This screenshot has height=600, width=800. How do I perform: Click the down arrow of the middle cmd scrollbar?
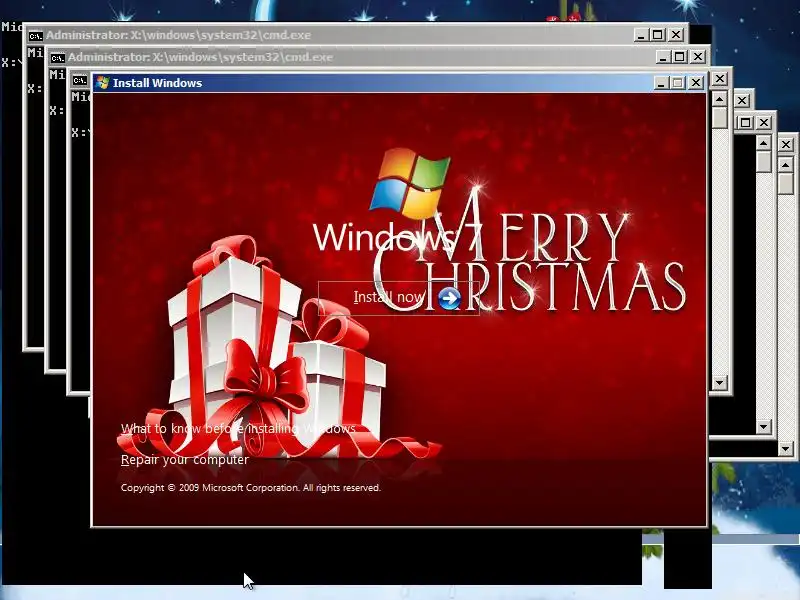pos(764,427)
